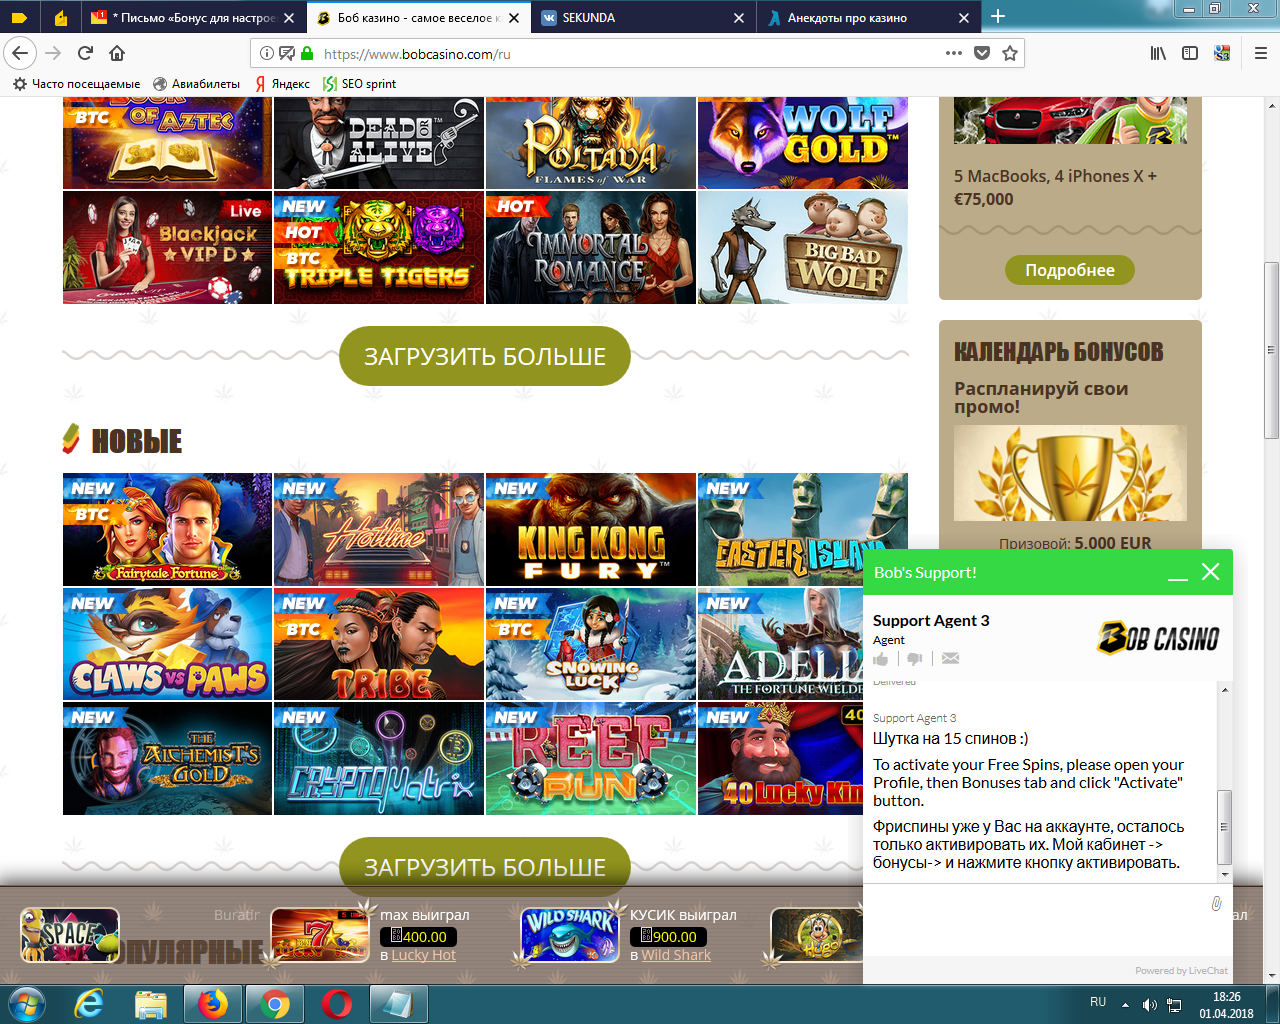Click ЗАГРУЗИТЬ БОЛЬШЕ below the НОВЫЕ games

pyautogui.click(x=485, y=866)
